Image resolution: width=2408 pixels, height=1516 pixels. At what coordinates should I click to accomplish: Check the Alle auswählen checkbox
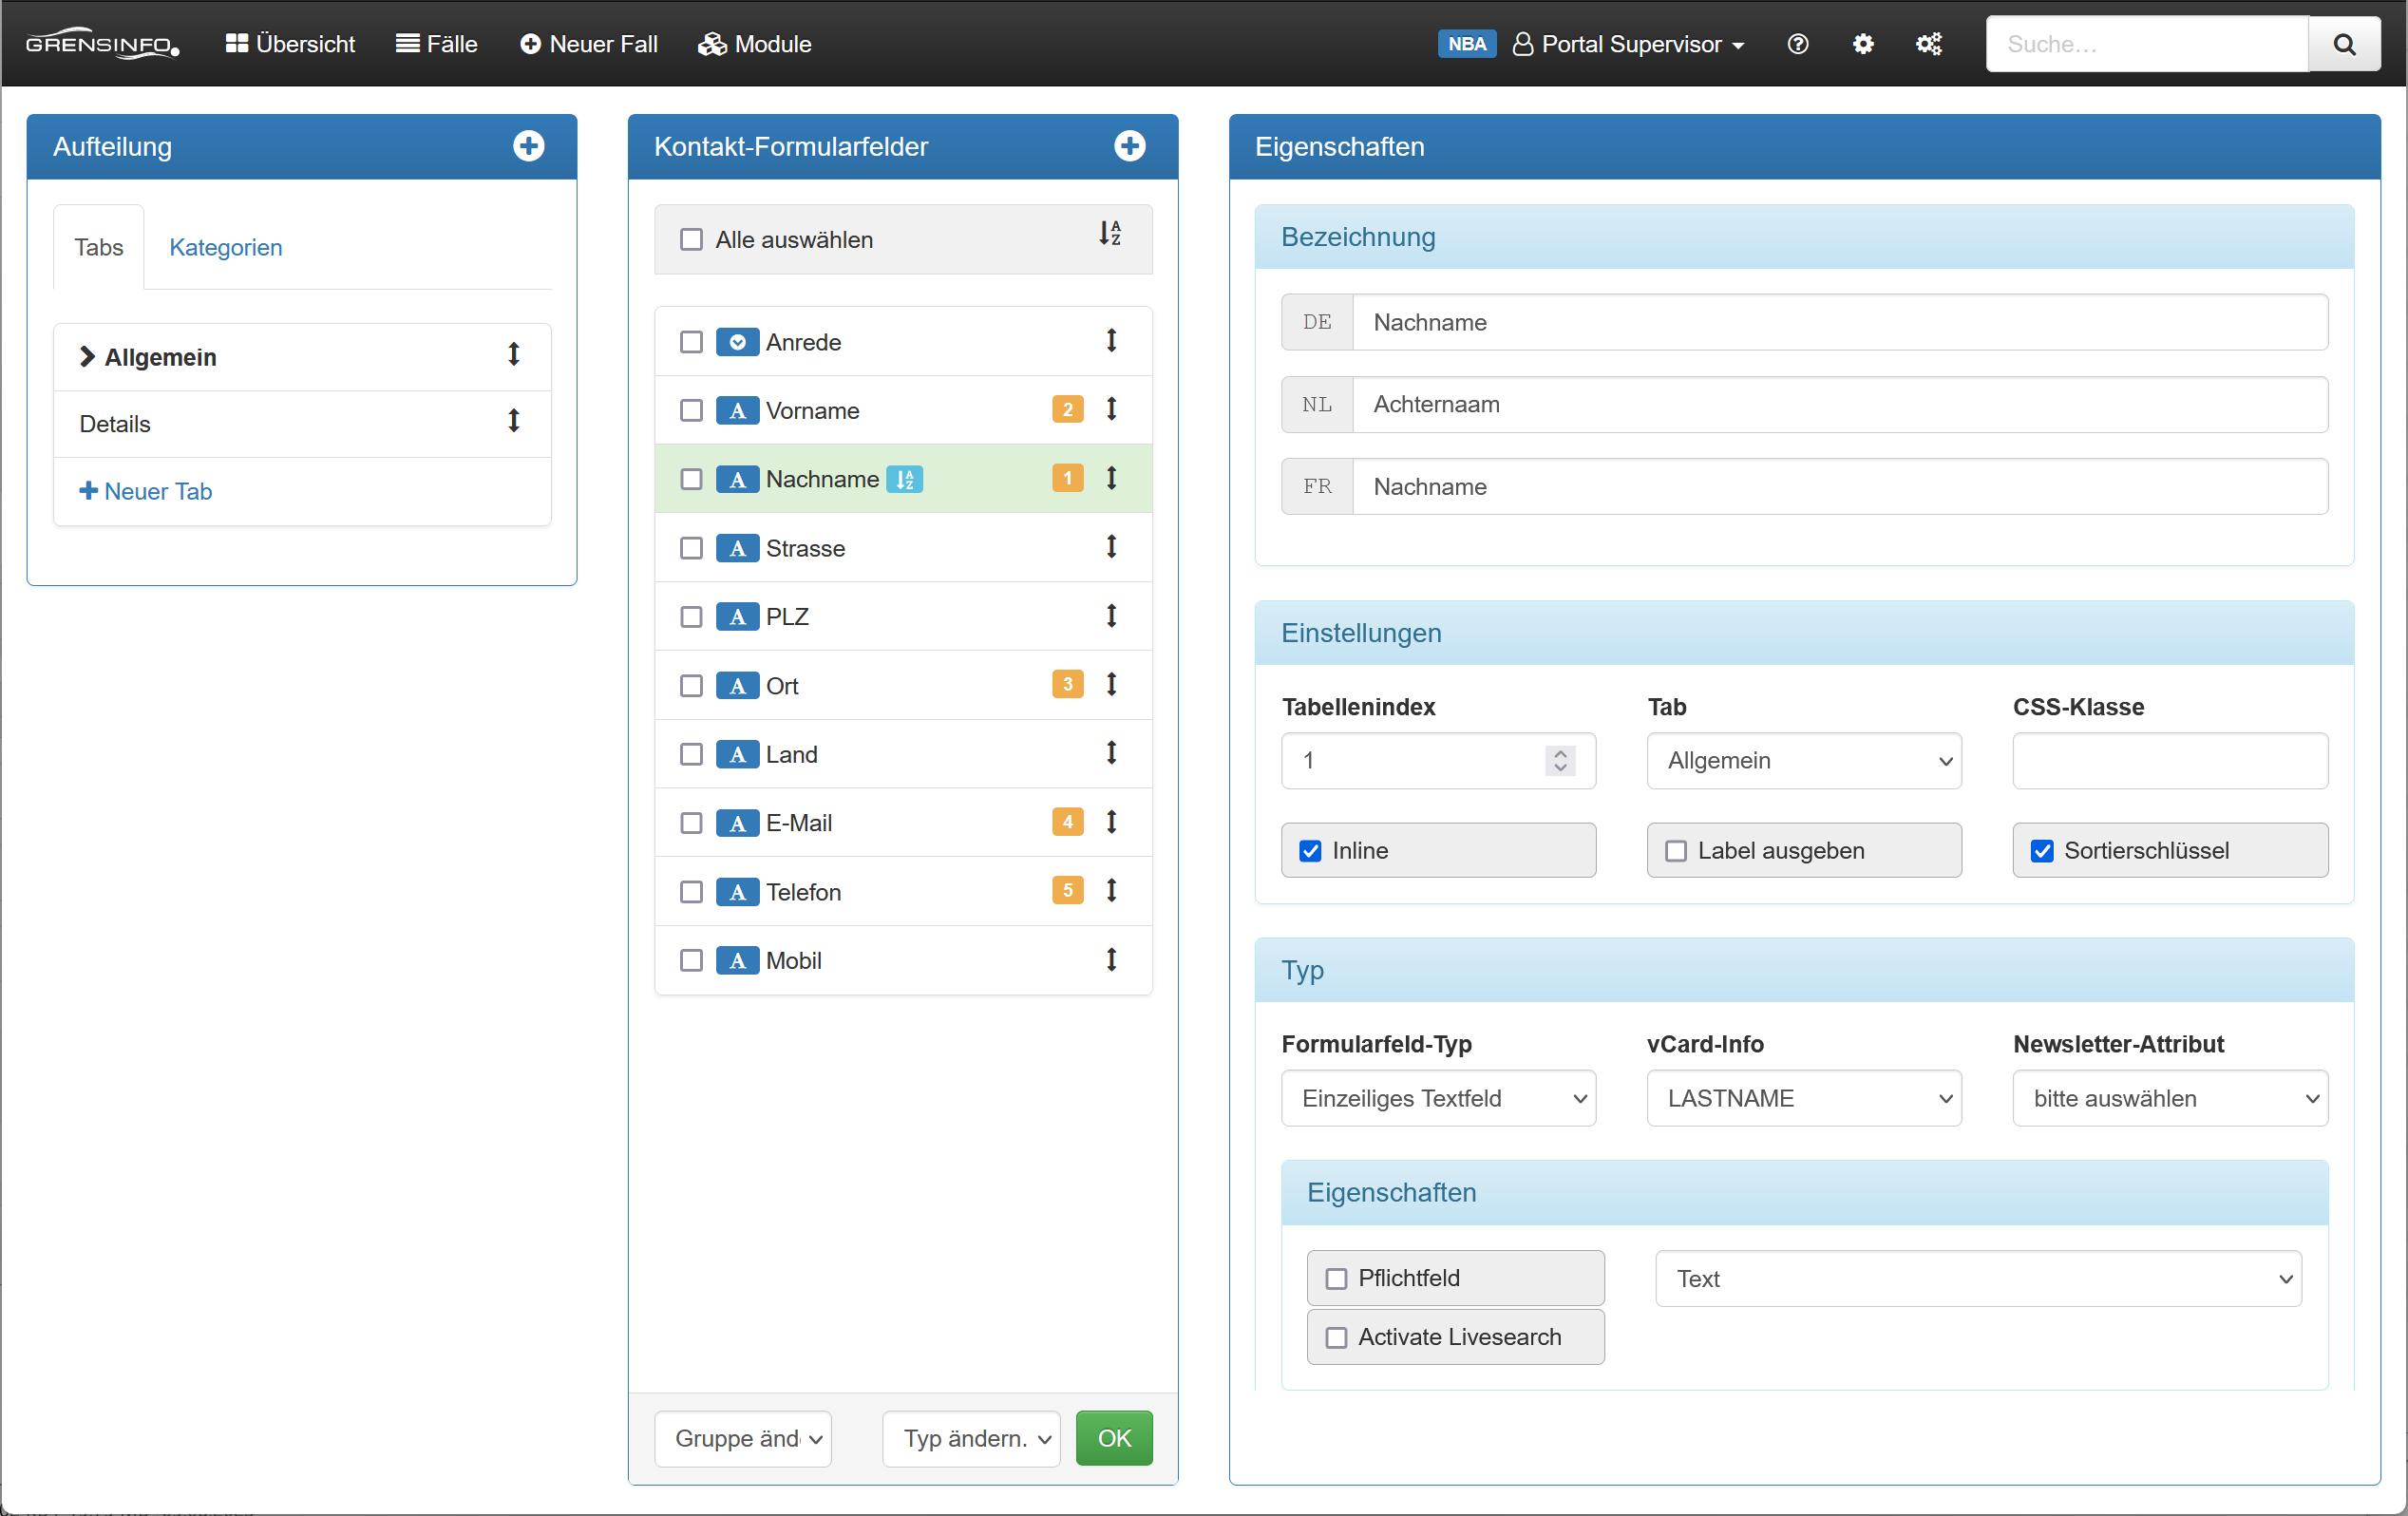tap(691, 240)
